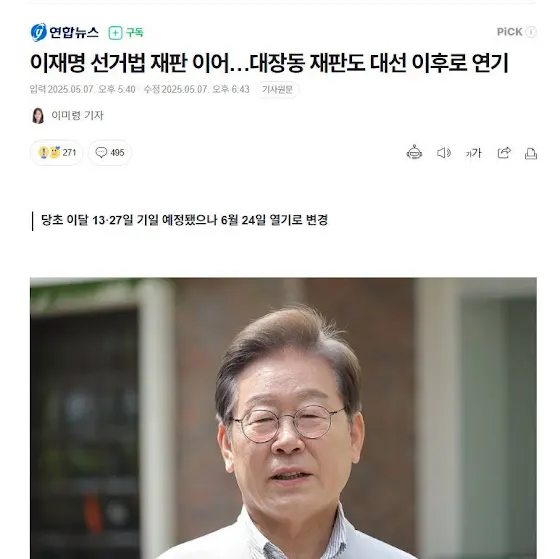This screenshot has height=559, width=560.
Task: Click the PiCK label
Action: click(510, 32)
